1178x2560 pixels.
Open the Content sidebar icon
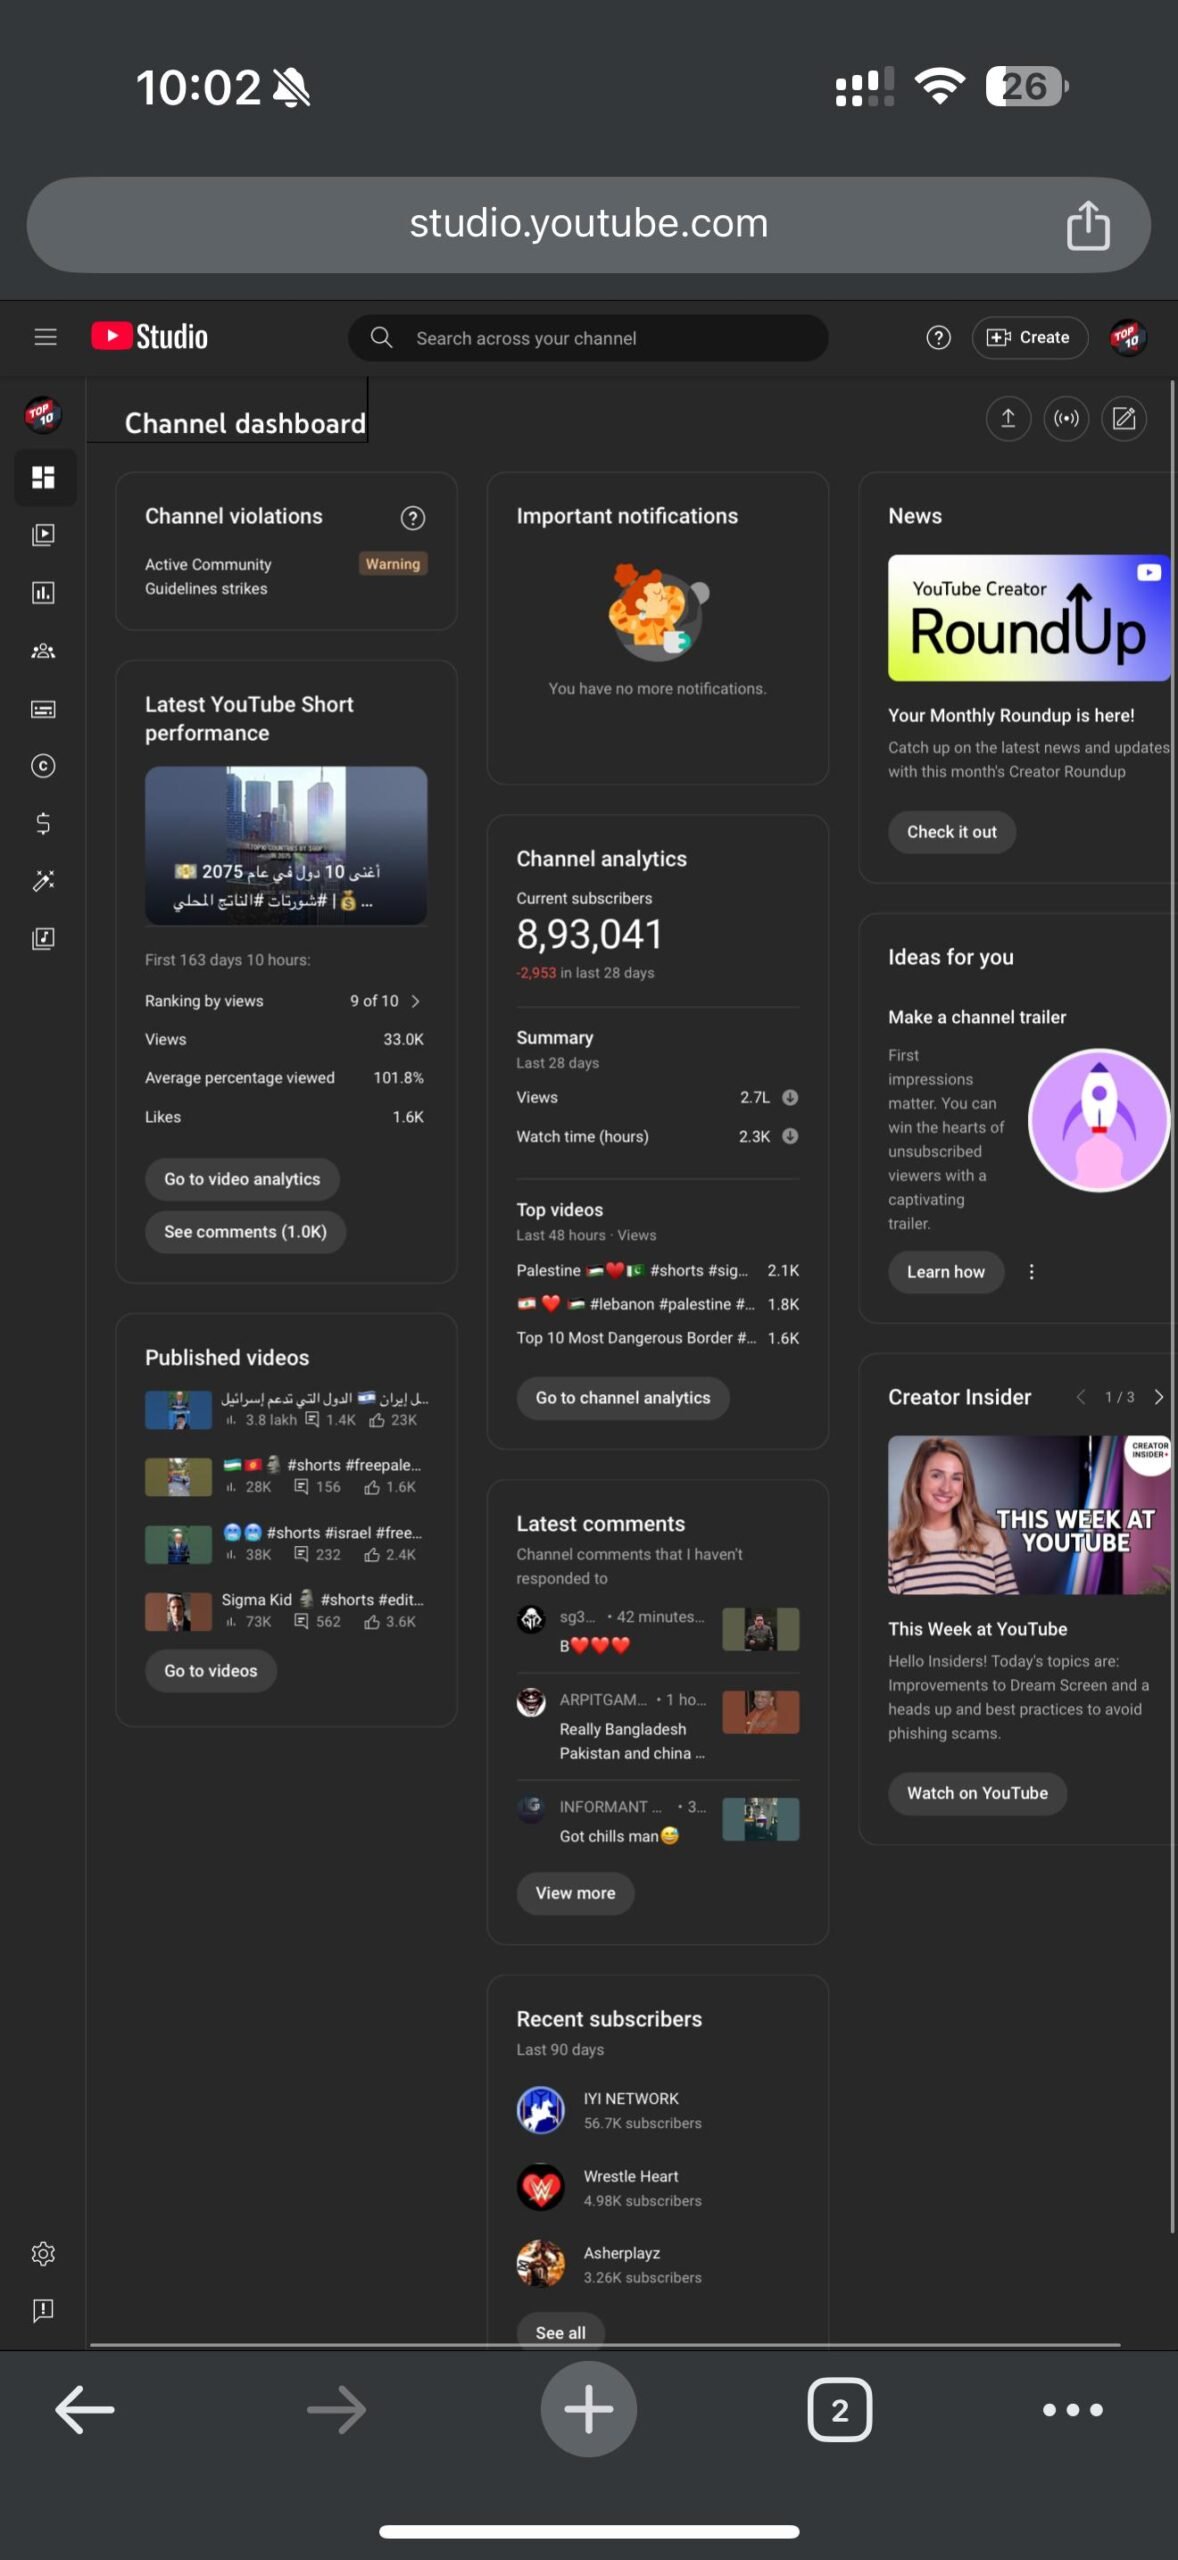(x=43, y=535)
